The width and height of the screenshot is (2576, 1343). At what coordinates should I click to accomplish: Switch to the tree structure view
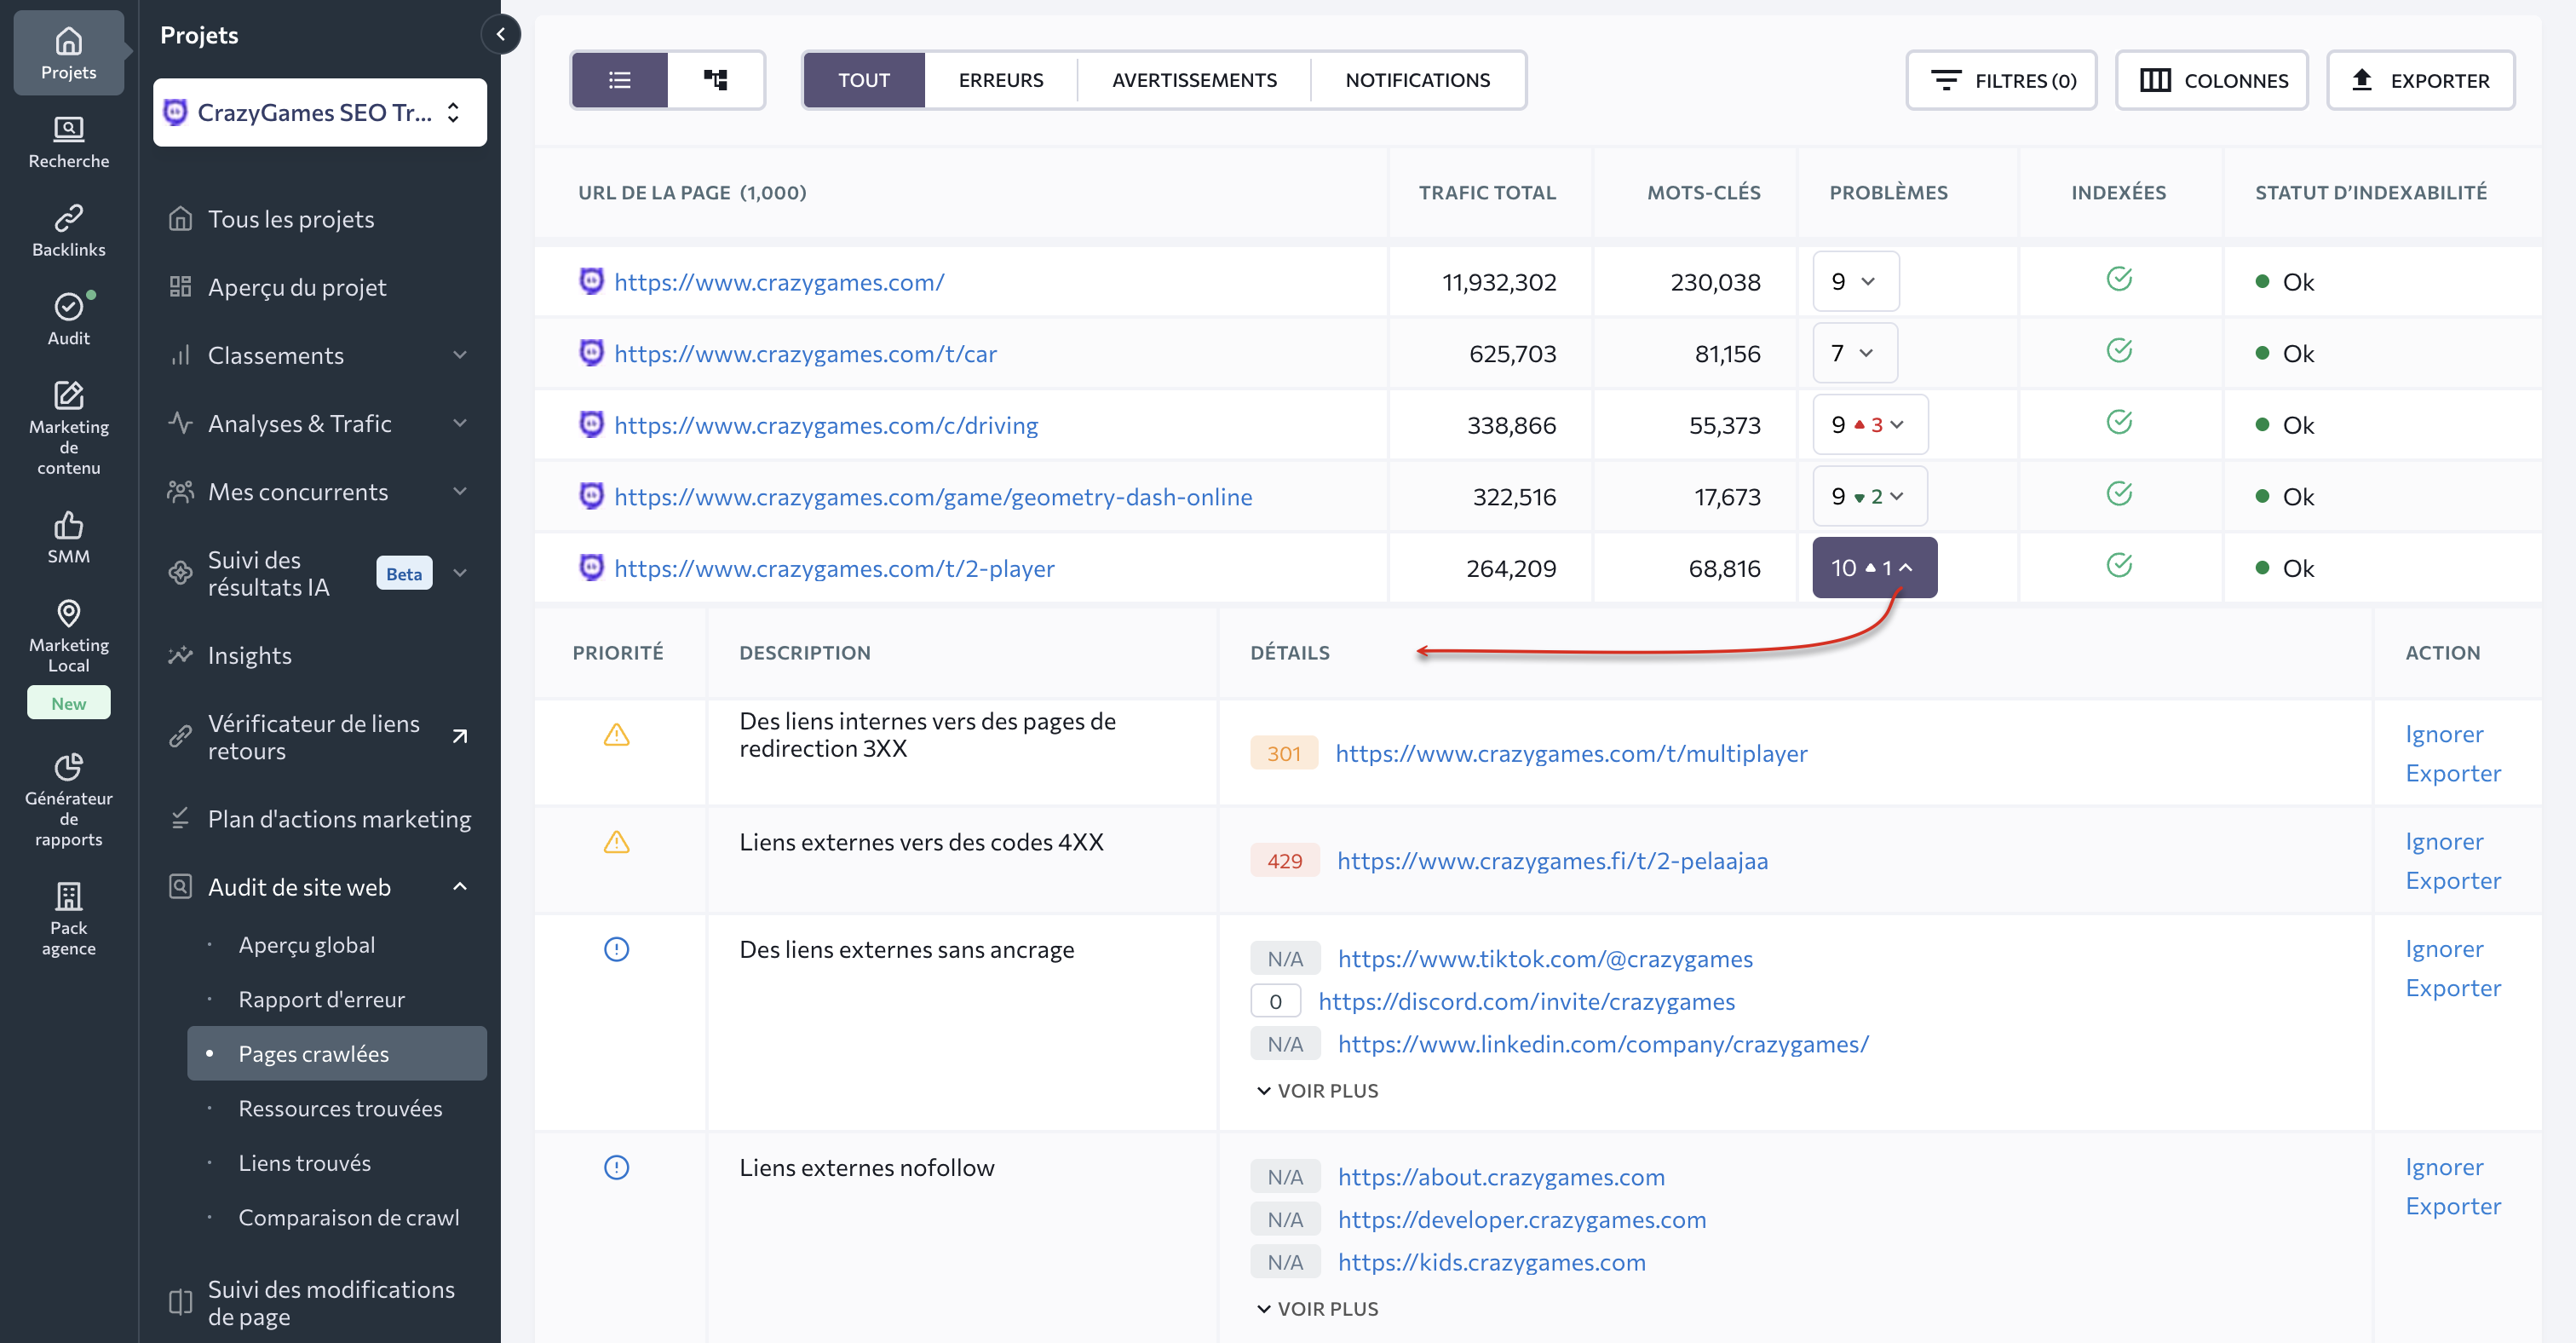(716, 80)
